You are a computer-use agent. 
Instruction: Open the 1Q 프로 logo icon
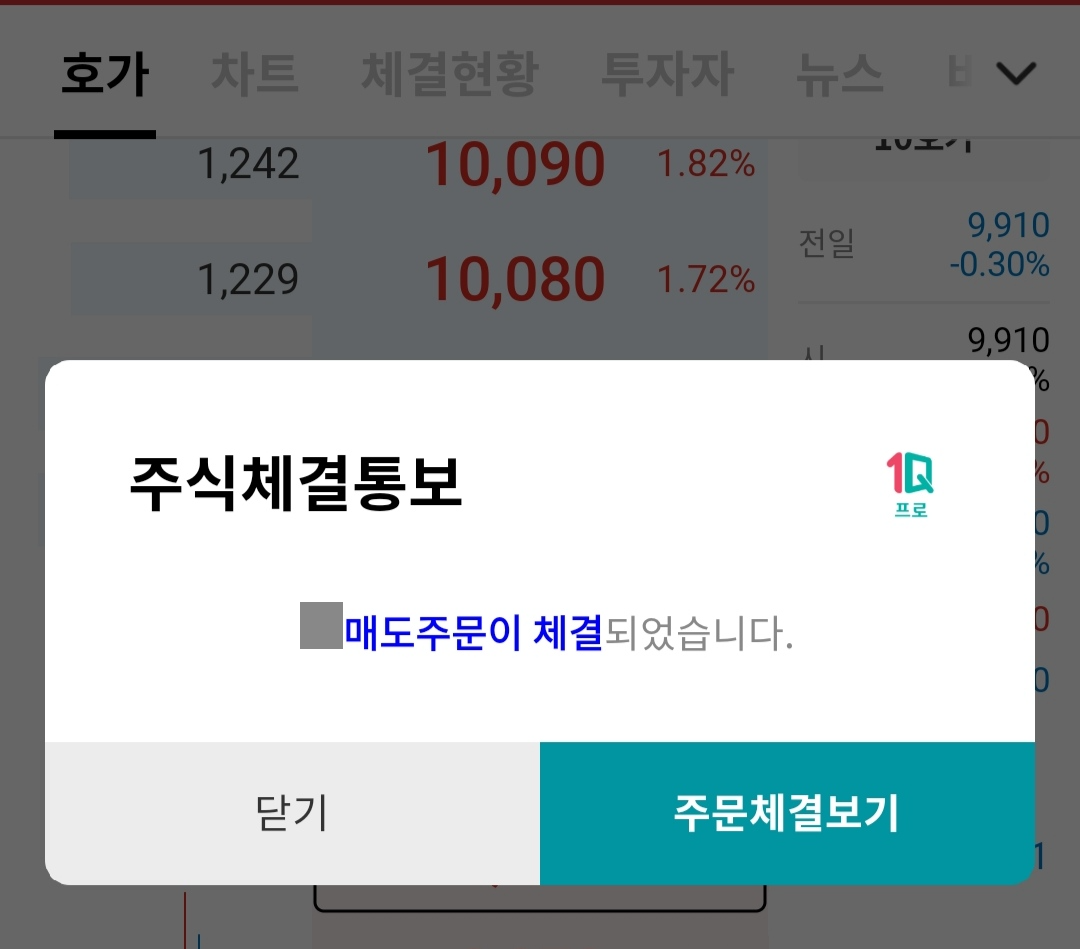[x=910, y=484]
